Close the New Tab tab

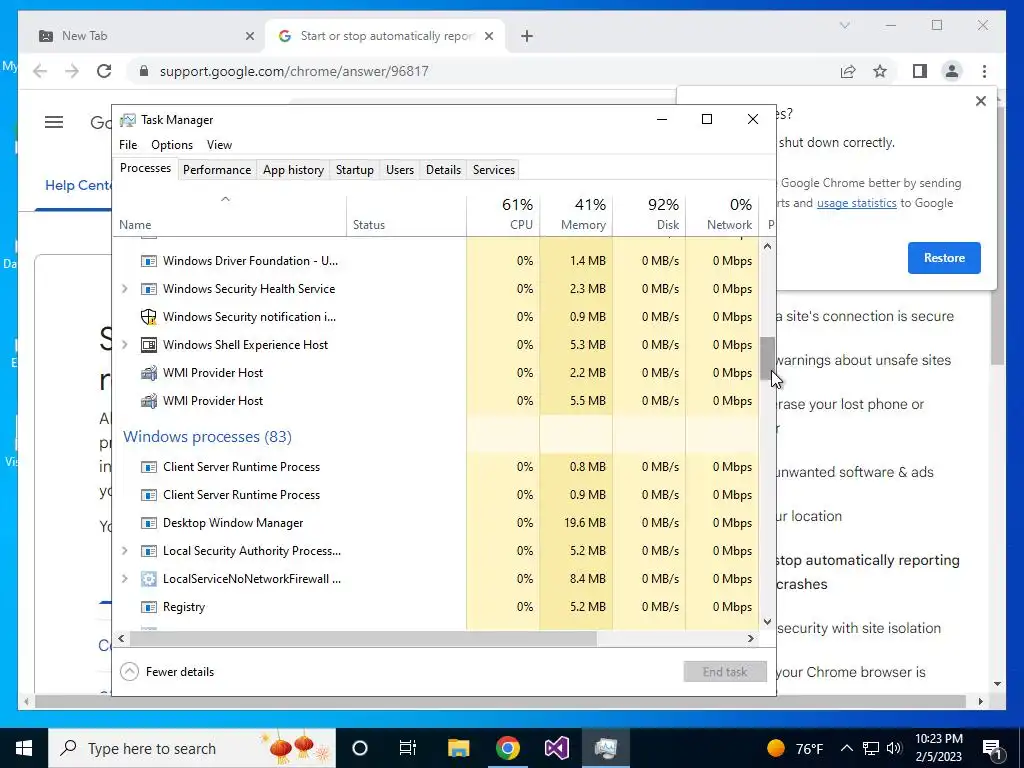(x=249, y=36)
